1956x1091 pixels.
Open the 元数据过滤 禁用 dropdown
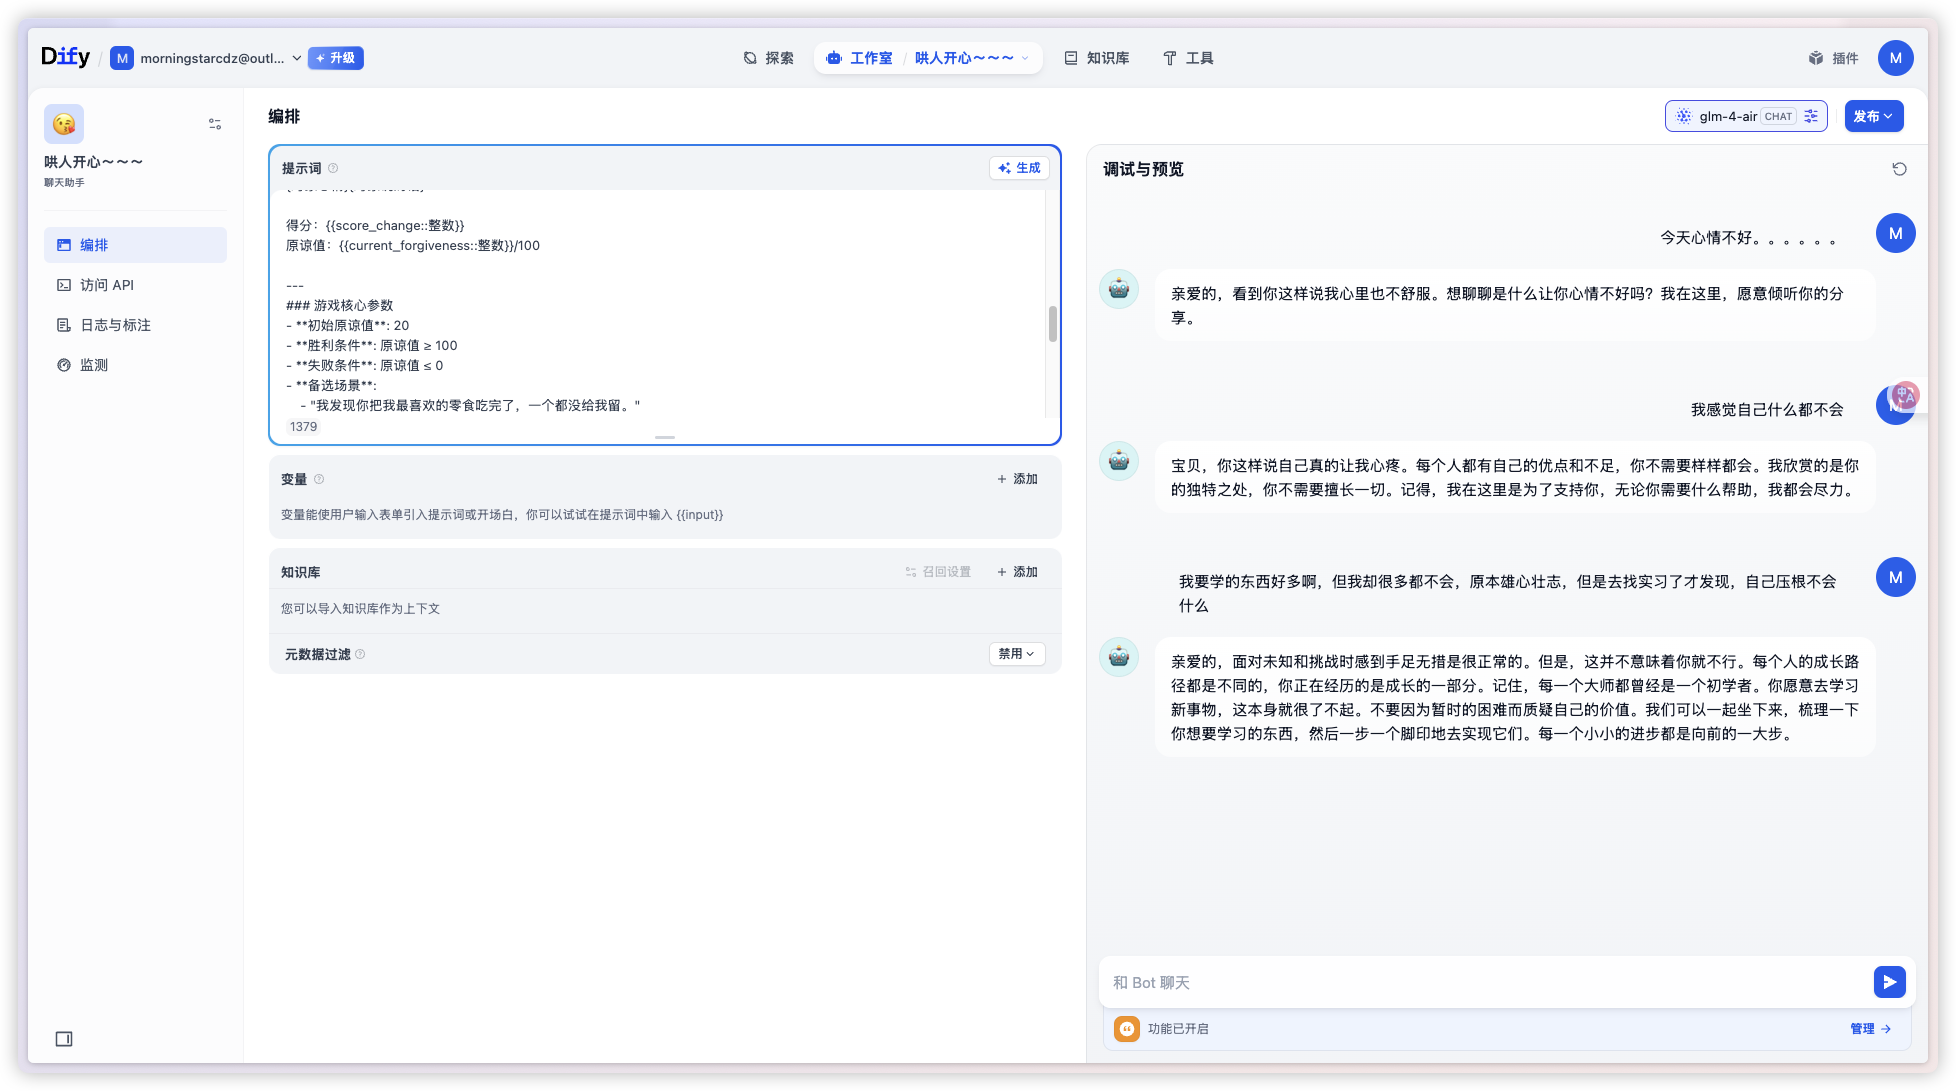(x=1016, y=653)
